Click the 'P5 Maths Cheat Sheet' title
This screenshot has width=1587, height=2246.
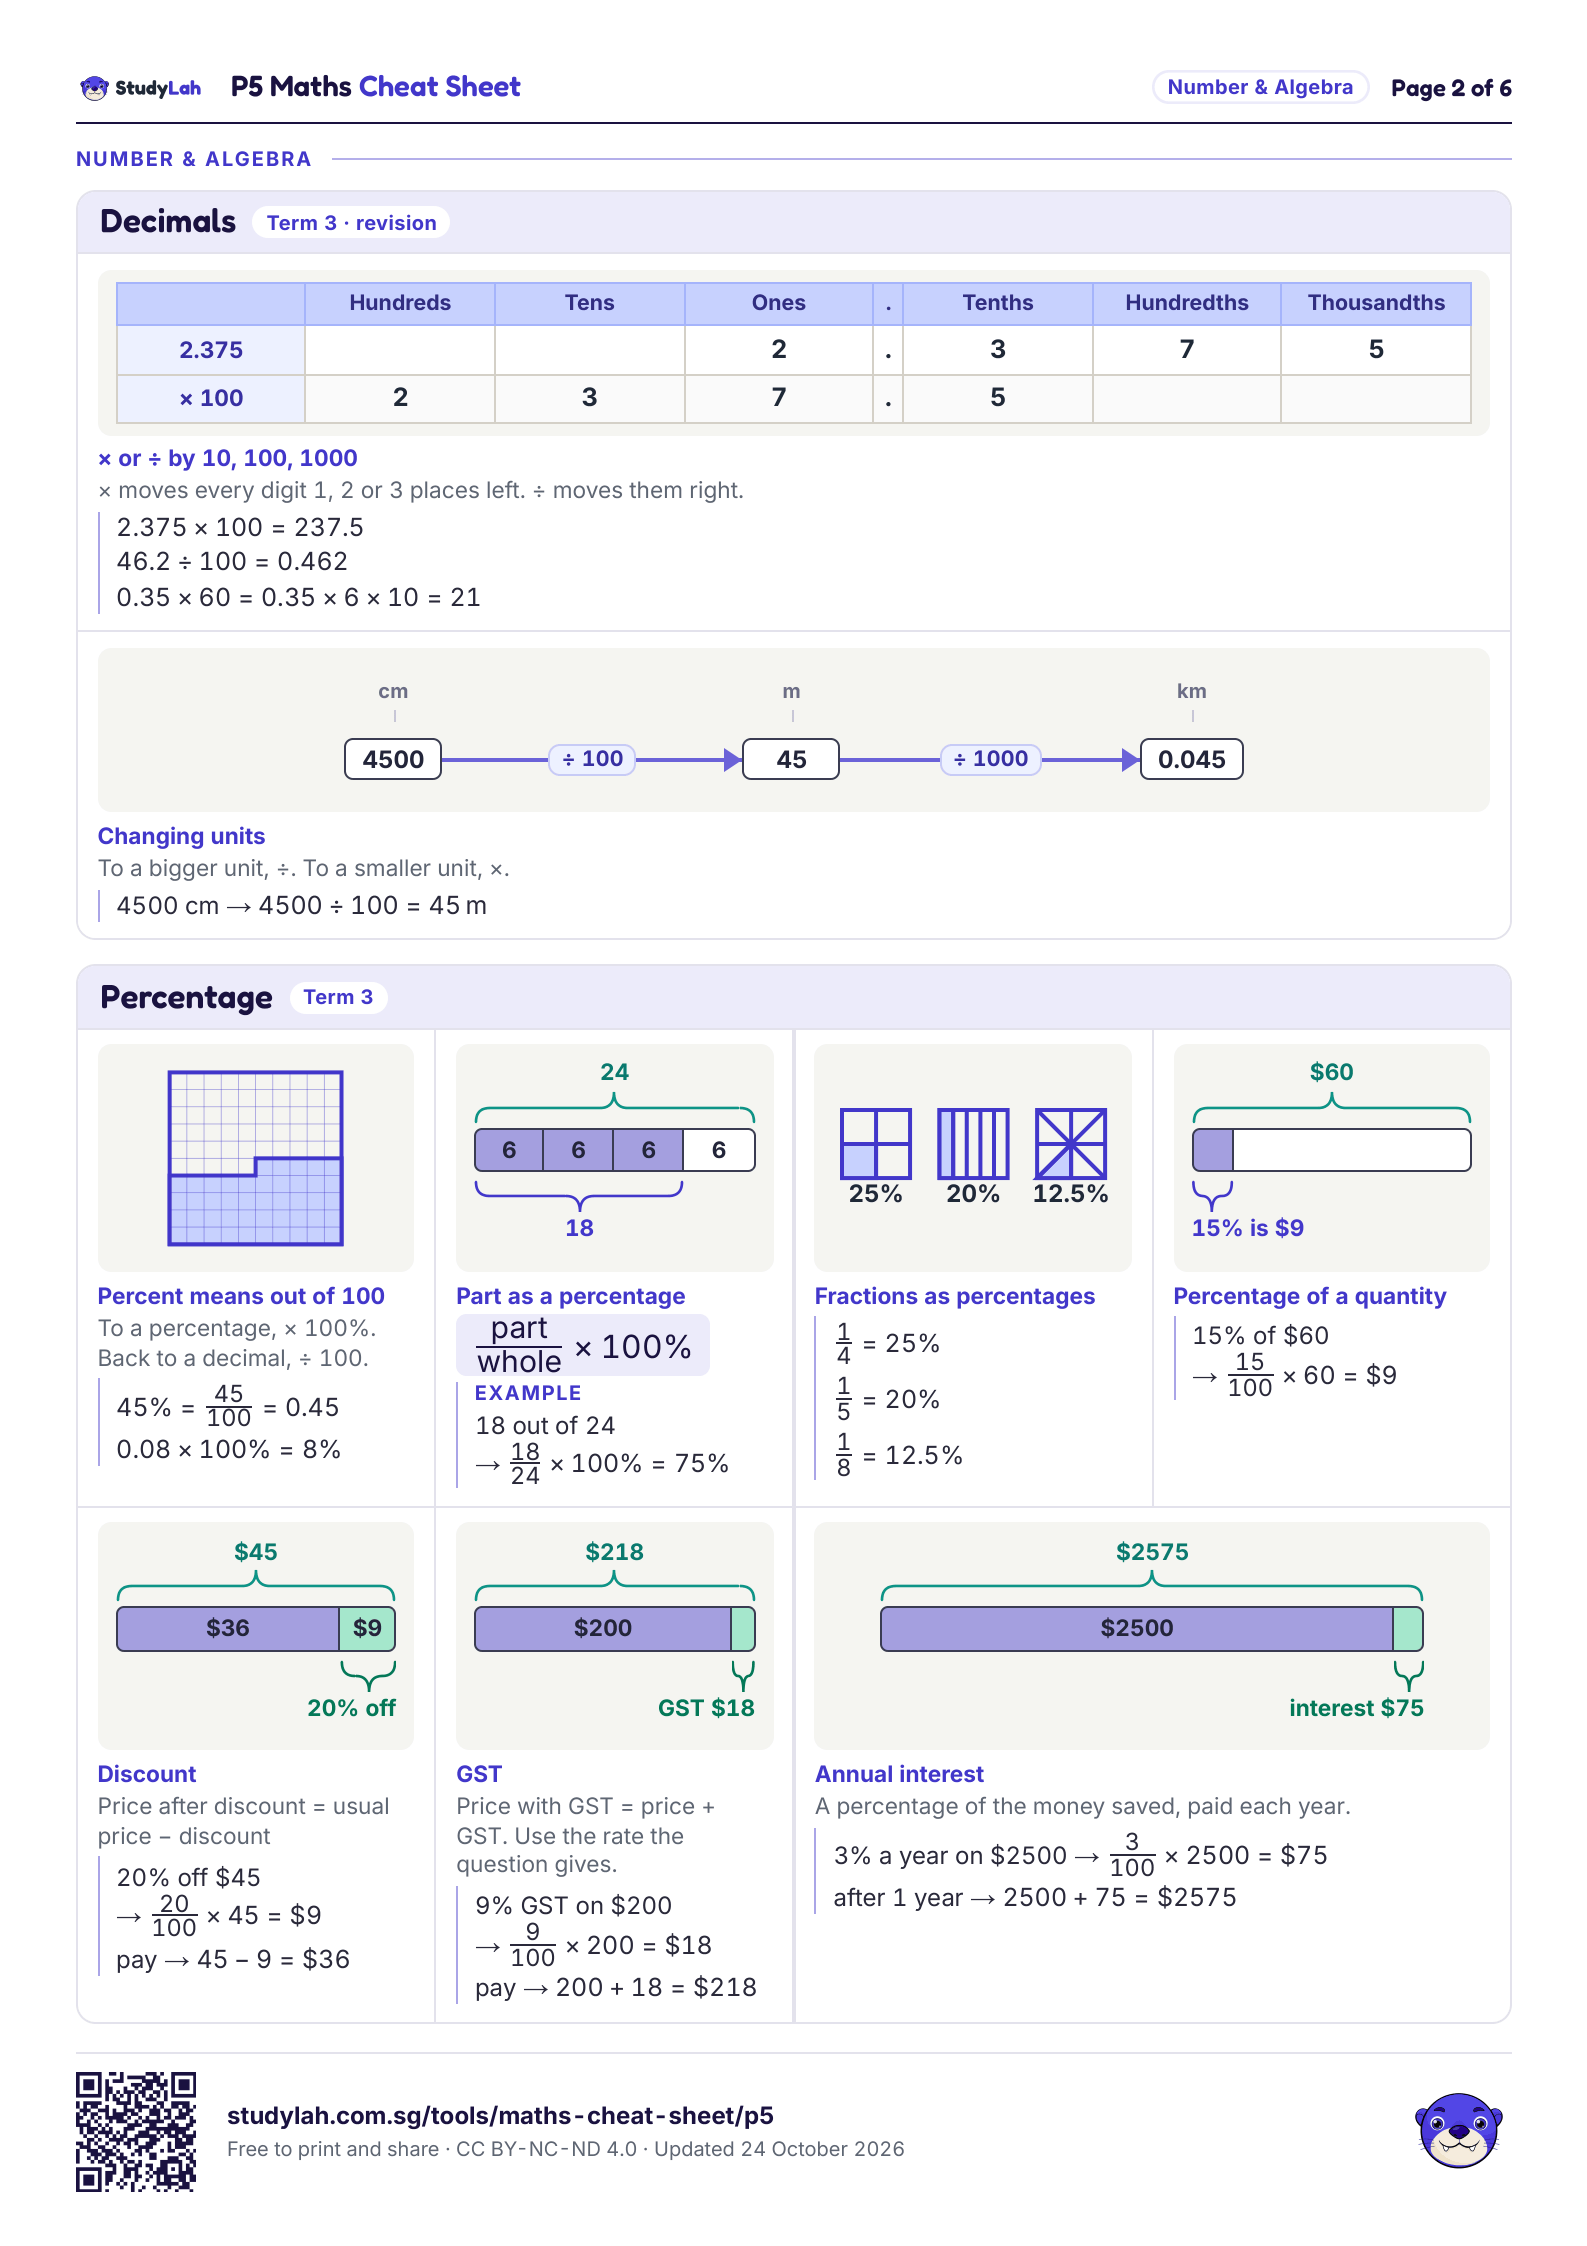coord(375,87)
